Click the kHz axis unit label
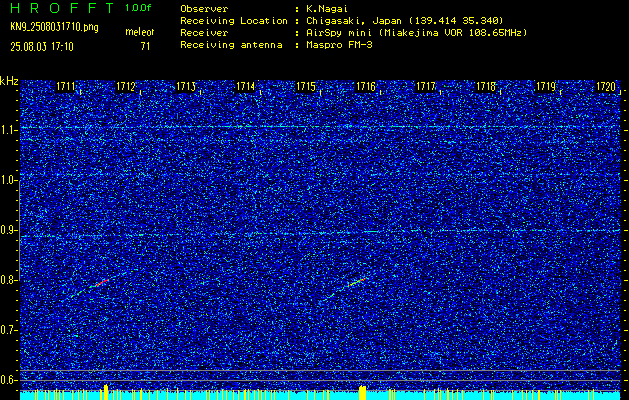This screenshot has width=629, height=400. pyautogui.click(x=9, y=81)
